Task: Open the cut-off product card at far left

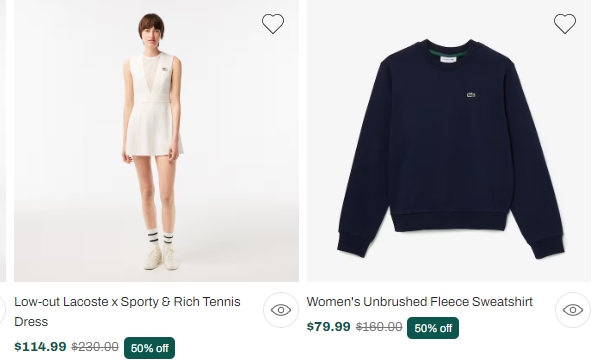Action: [x=3, y=141]
